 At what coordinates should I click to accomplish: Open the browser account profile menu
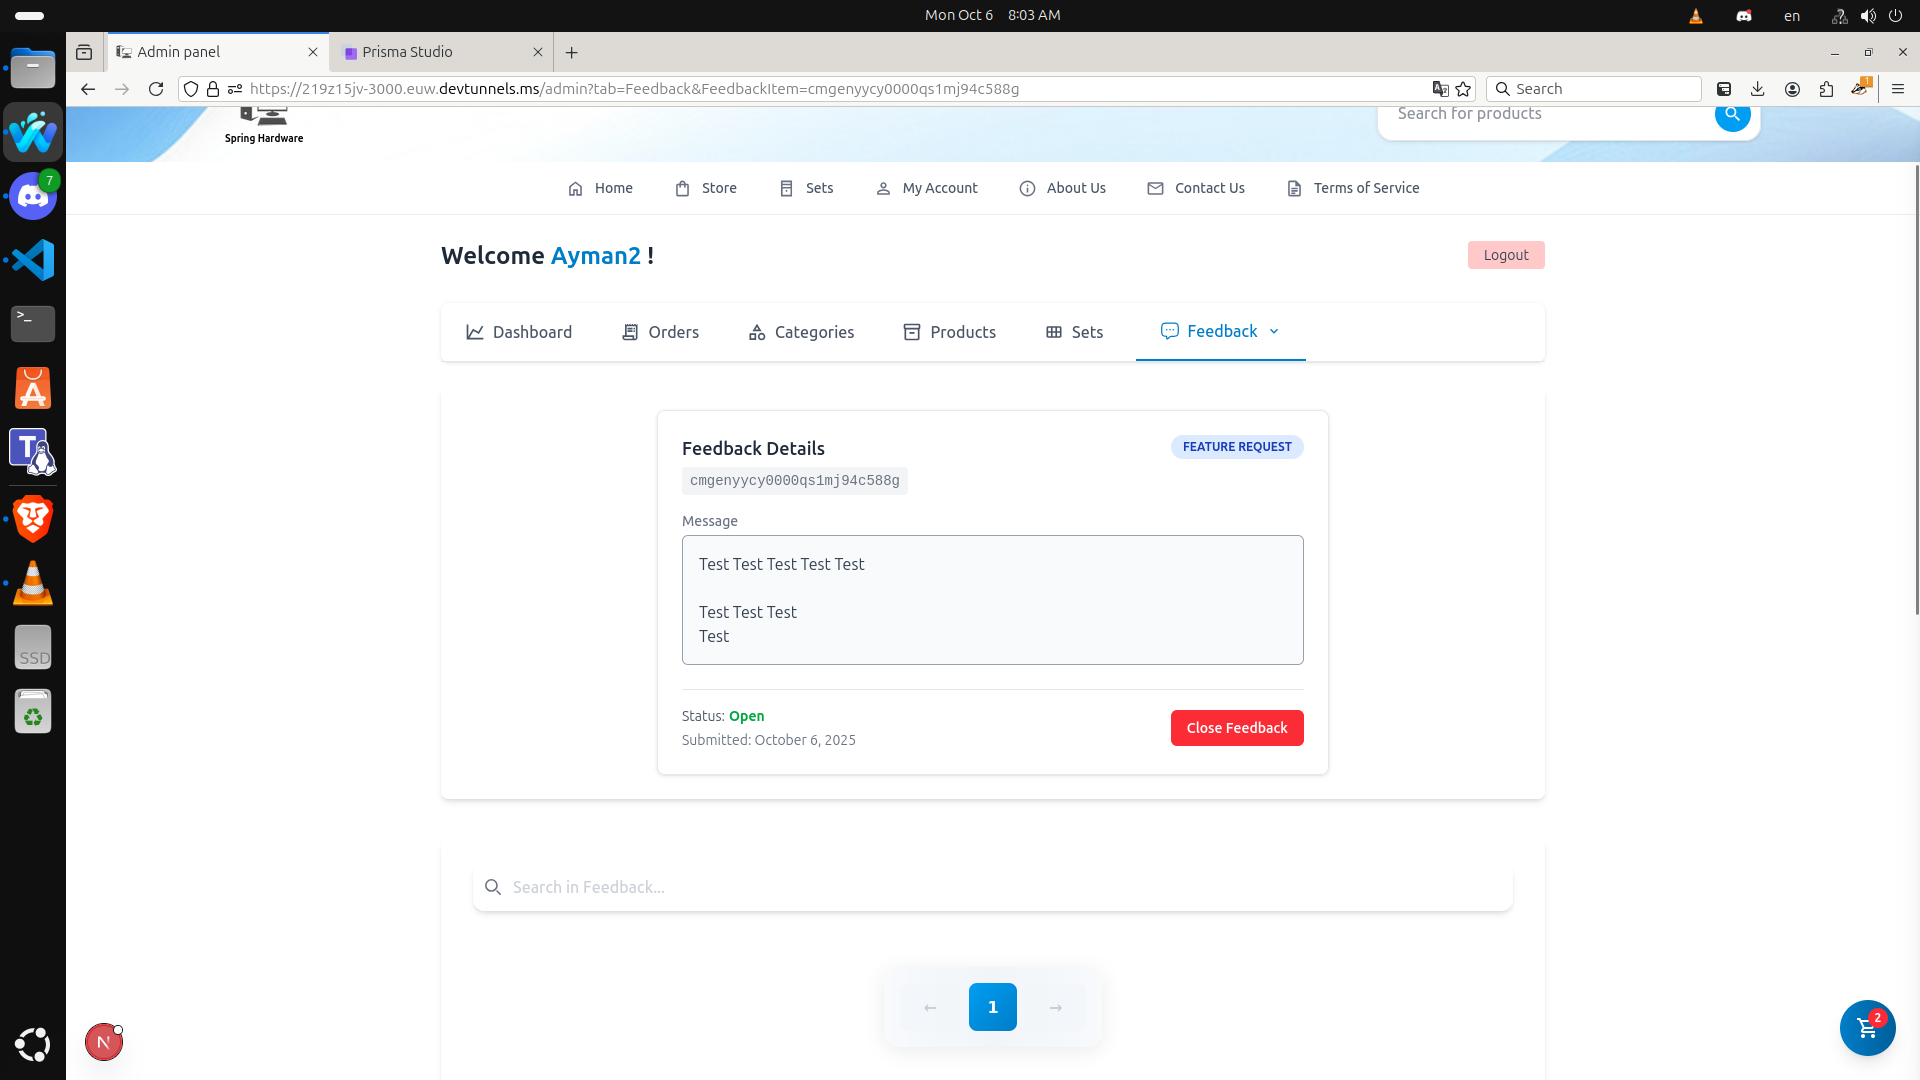[1792, 88]
